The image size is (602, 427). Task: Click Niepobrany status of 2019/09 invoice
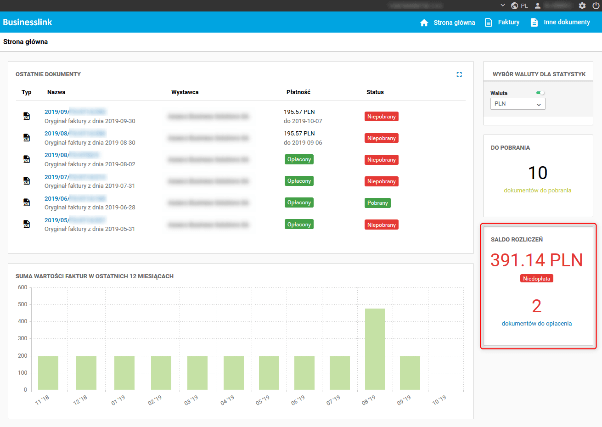click(x=381, y=116)
